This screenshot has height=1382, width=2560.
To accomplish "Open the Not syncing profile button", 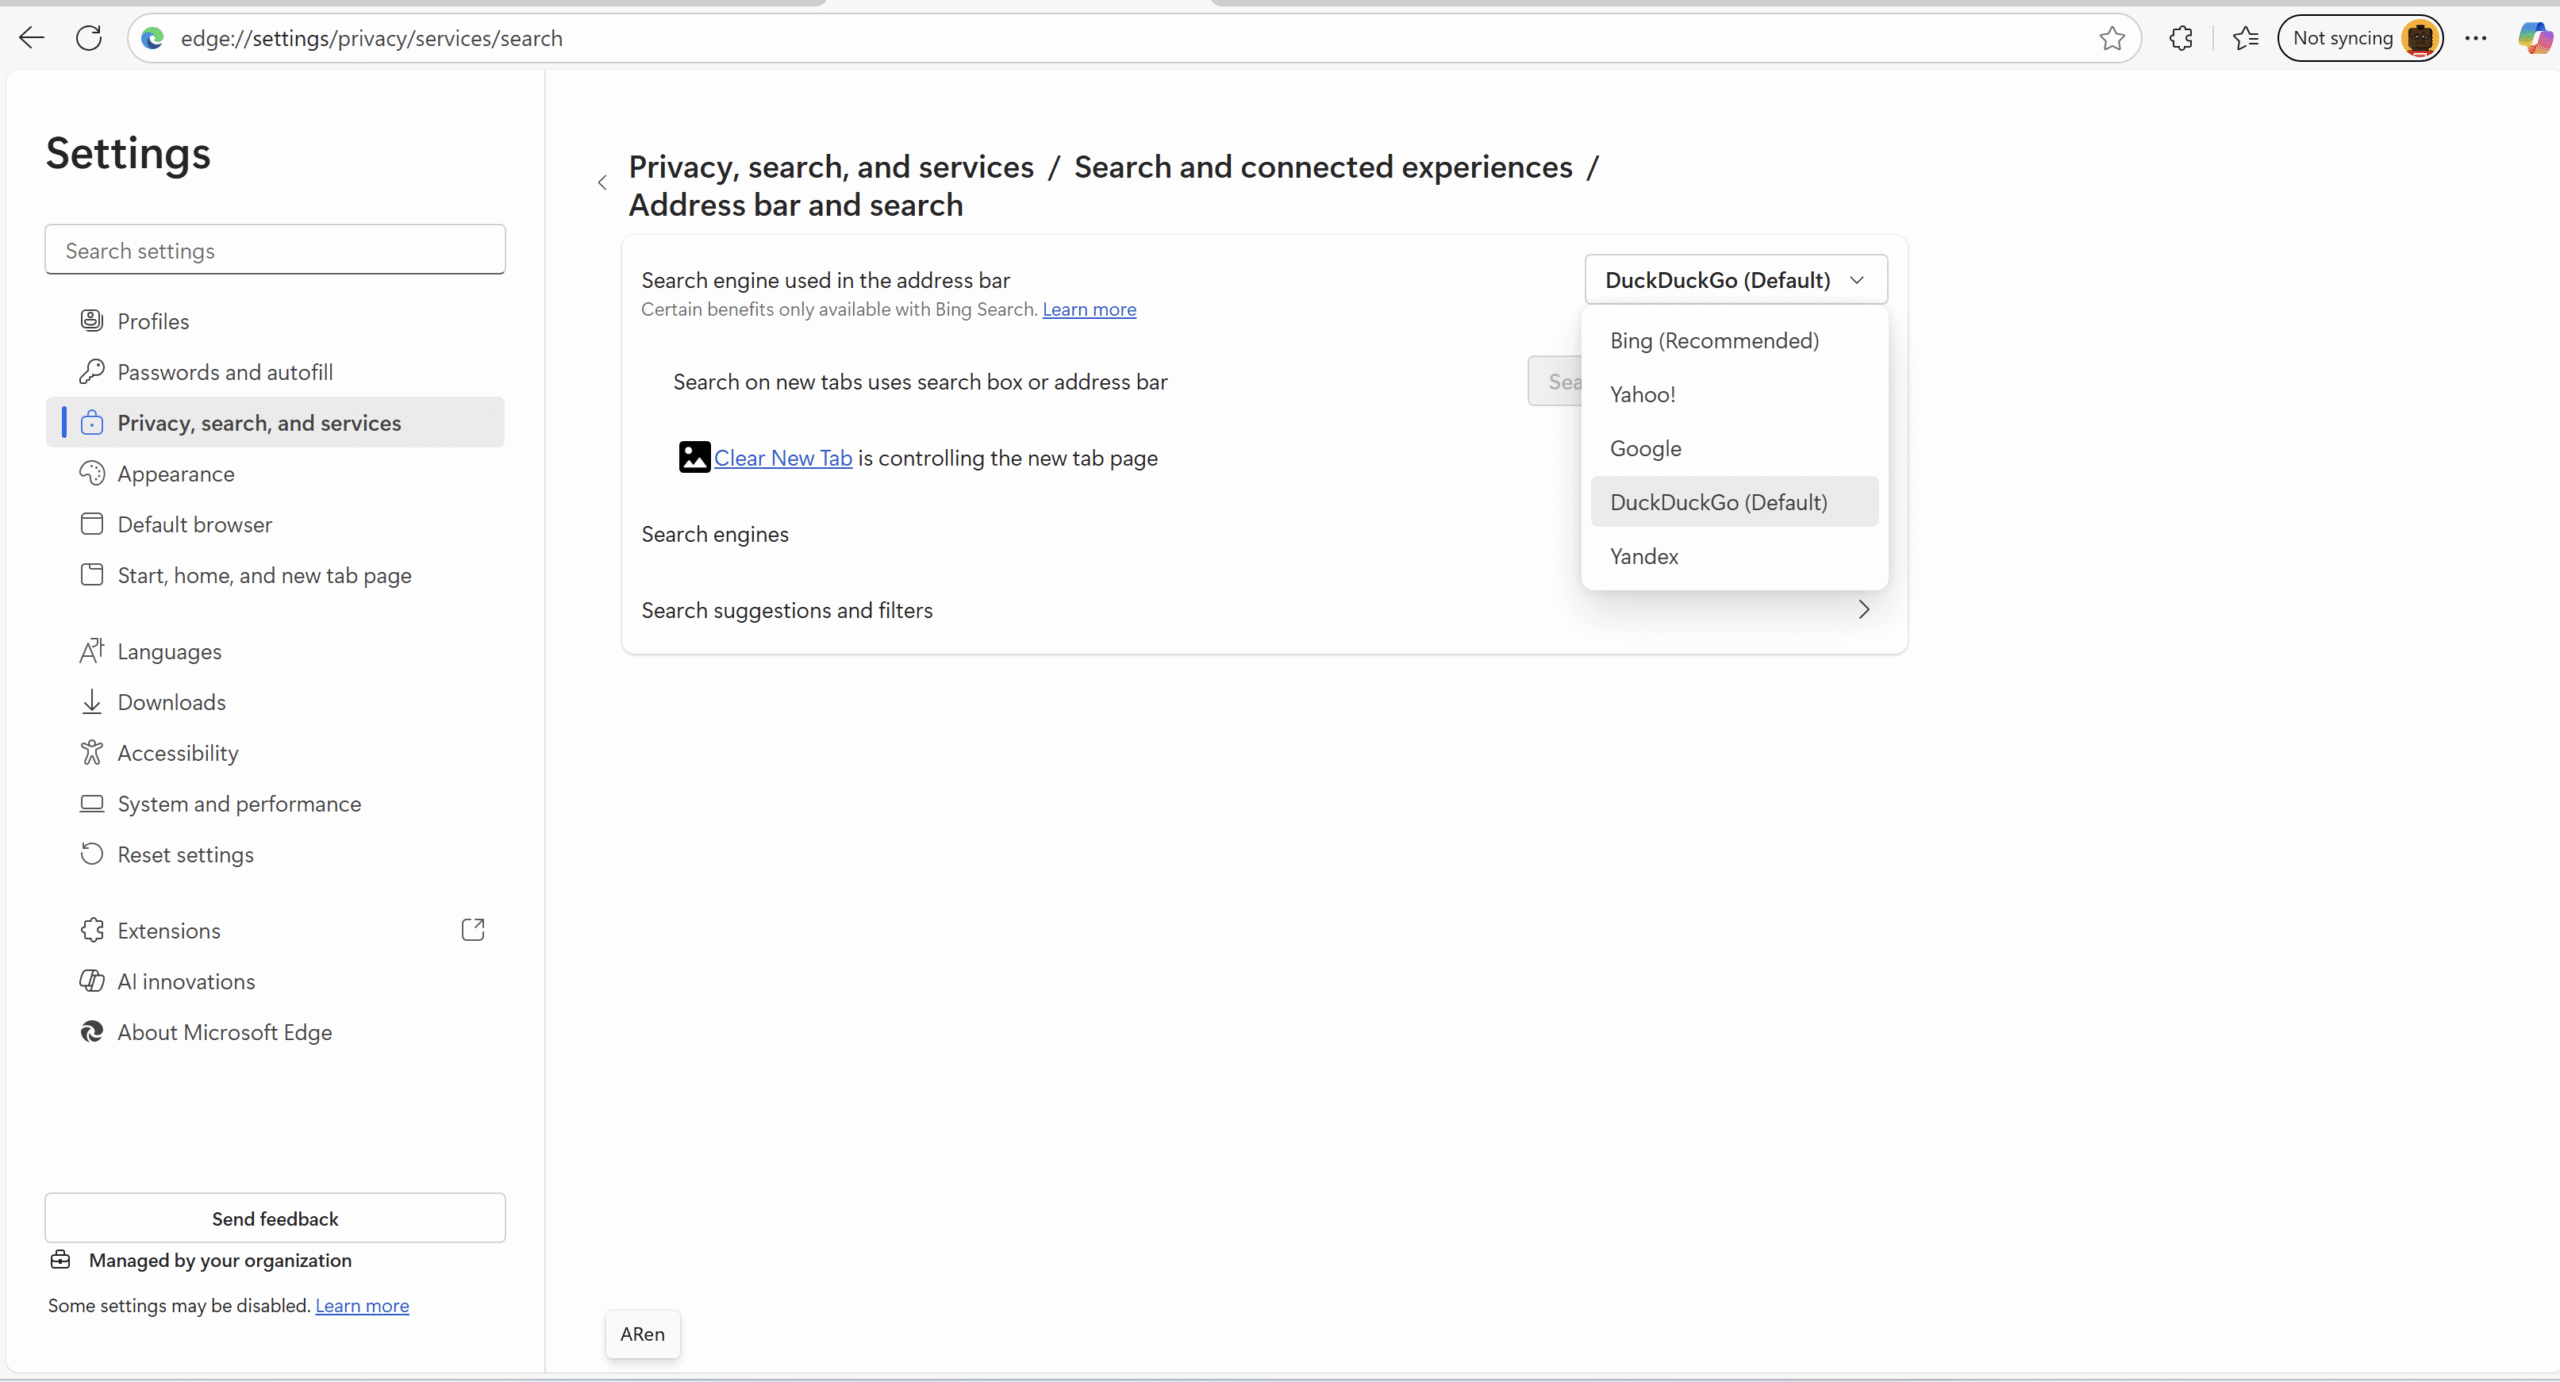I will click(2360, 38).
